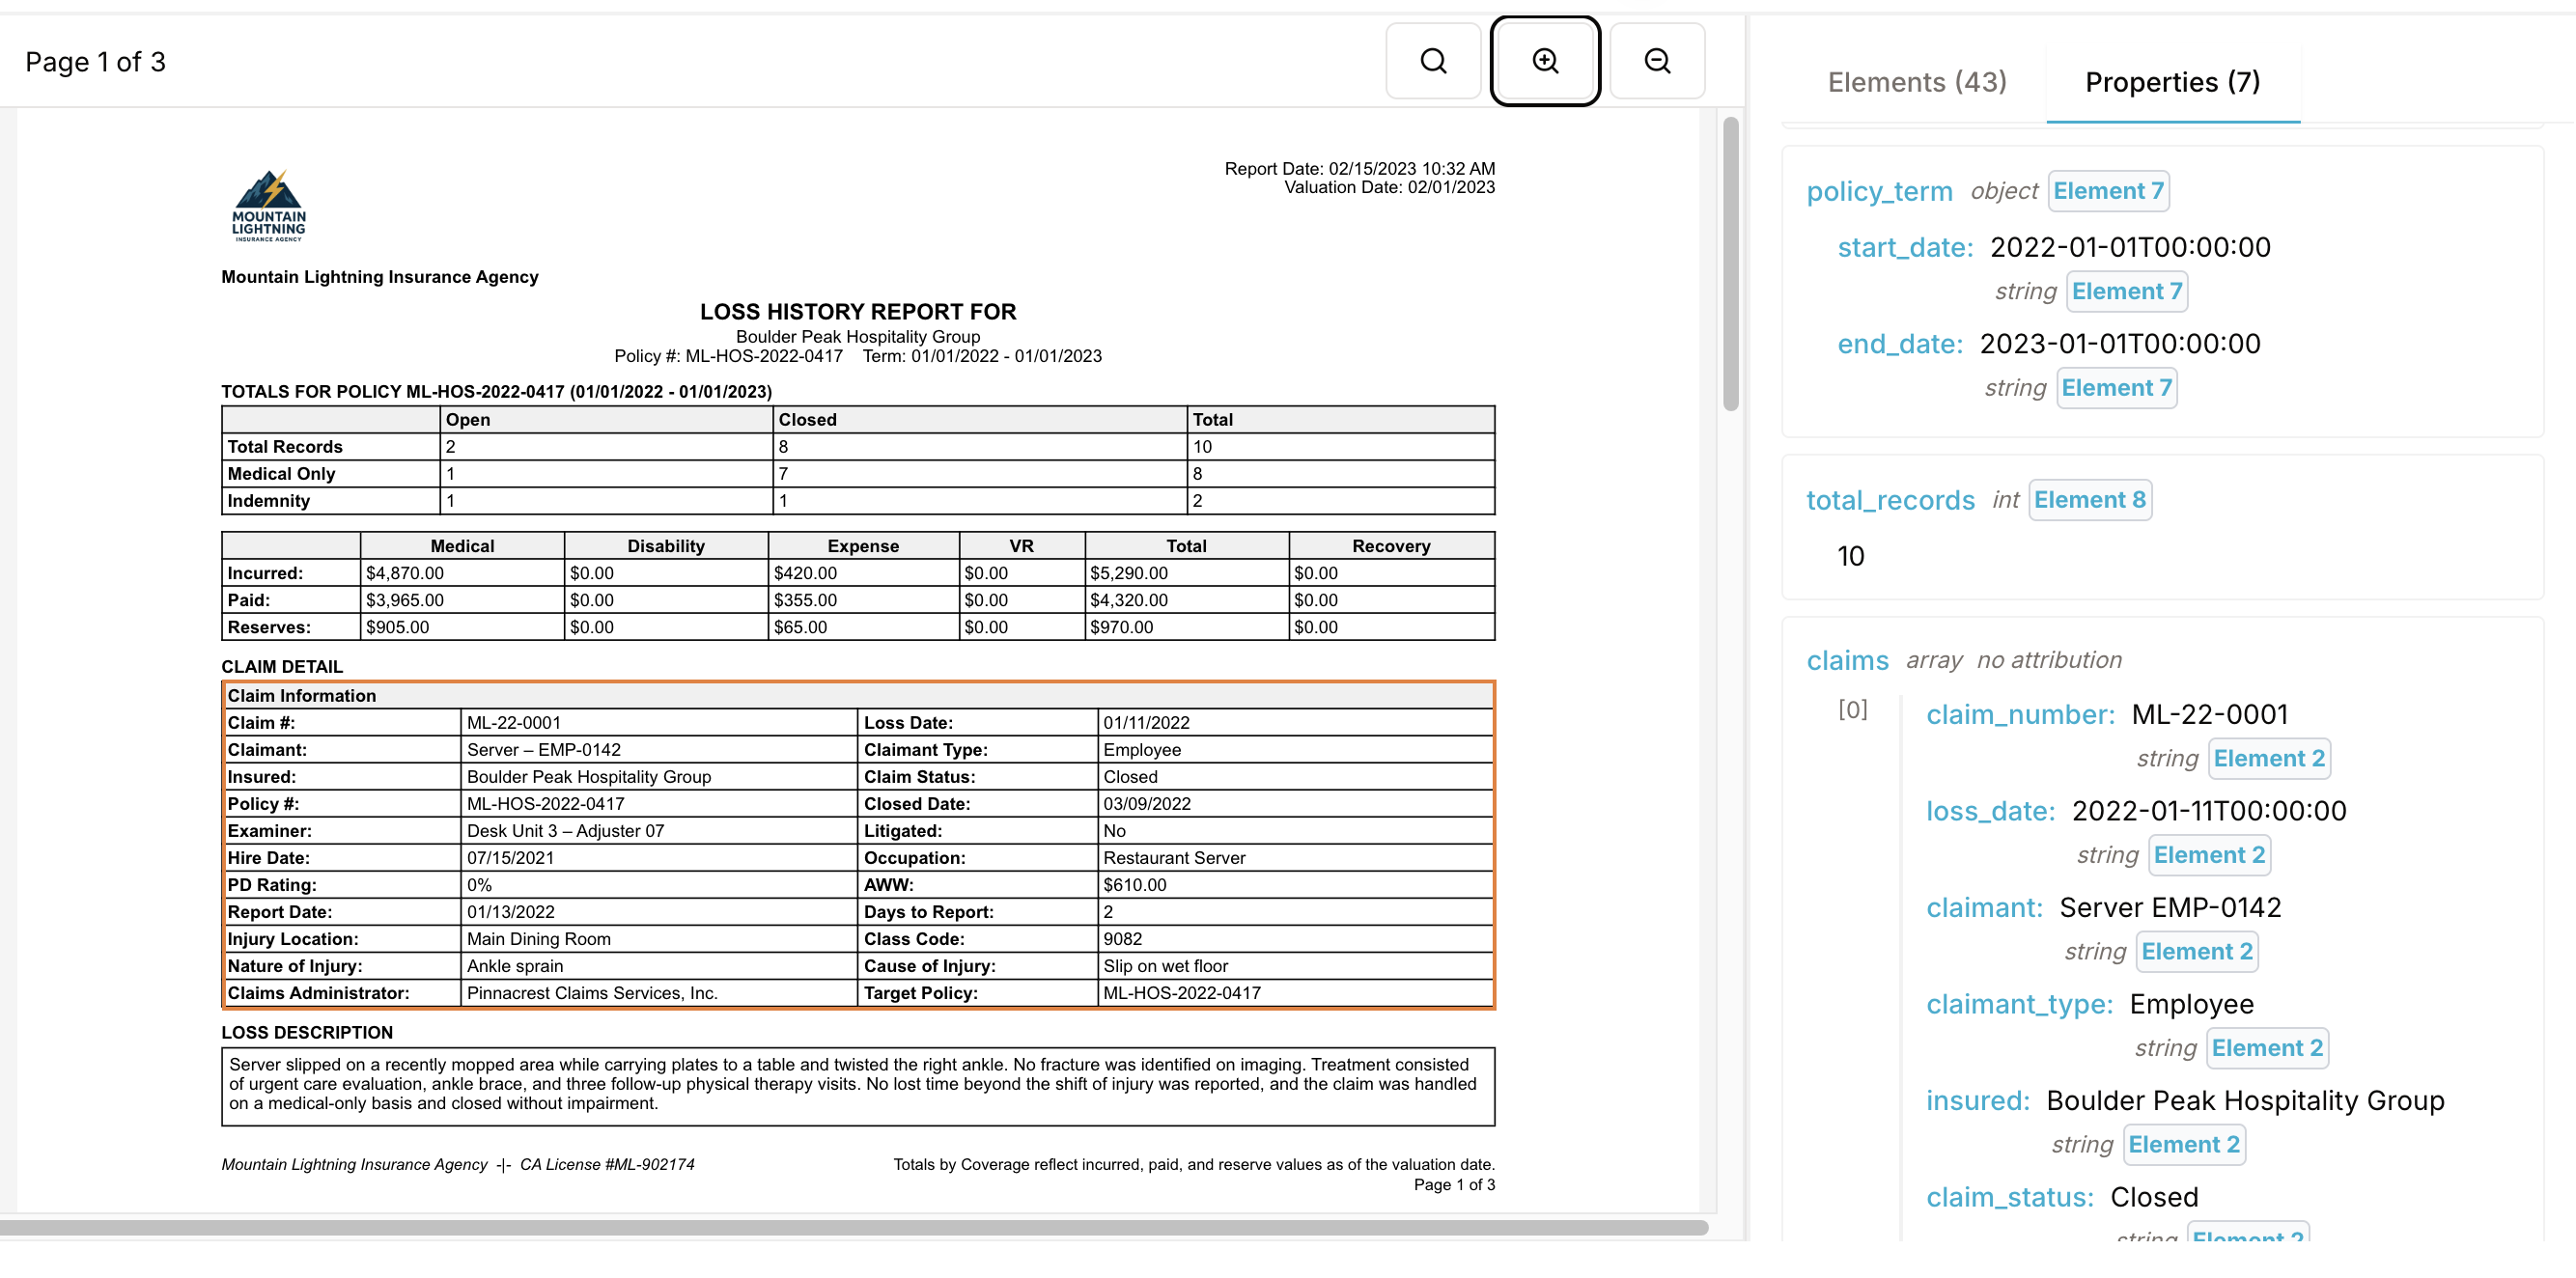The image size is (2576, 1278).
Task: Click the Mountain Lightning logo image
Action: (268, 205)
